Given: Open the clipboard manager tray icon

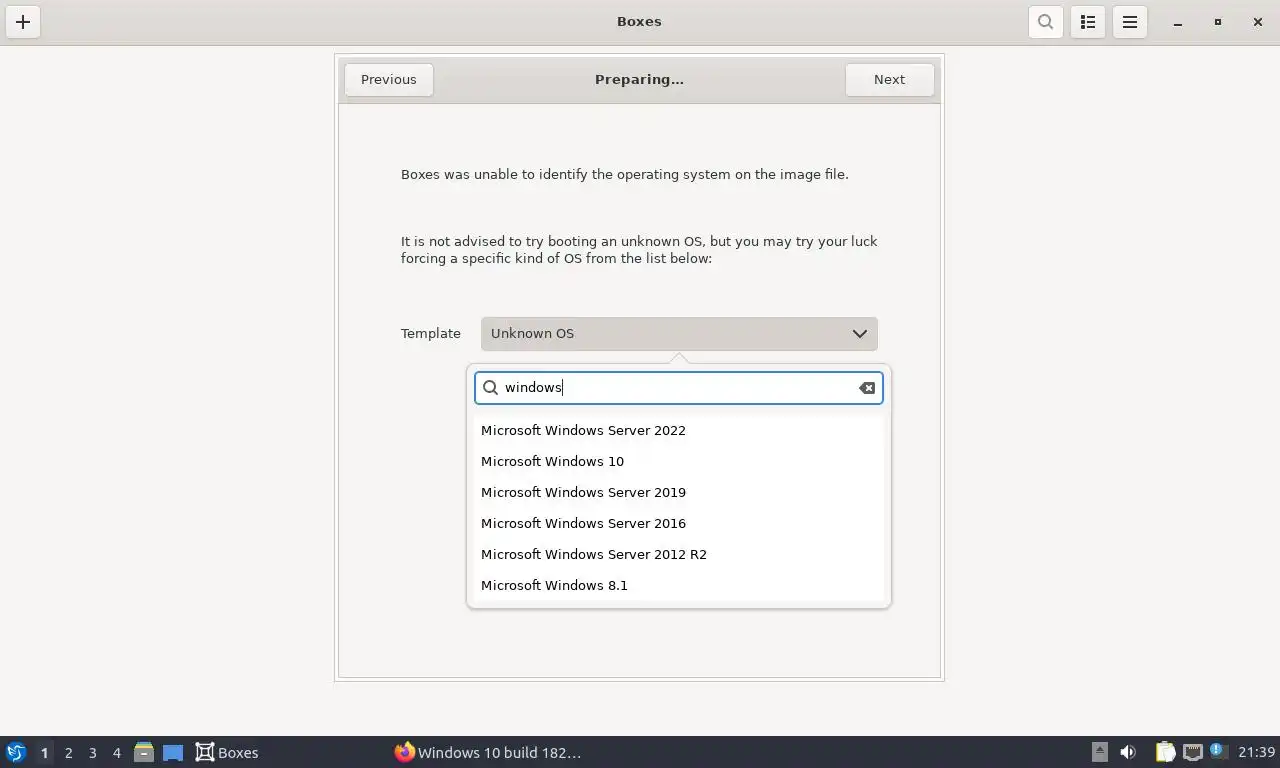Looking at the screenshot, I should [x=1165, y=752].
